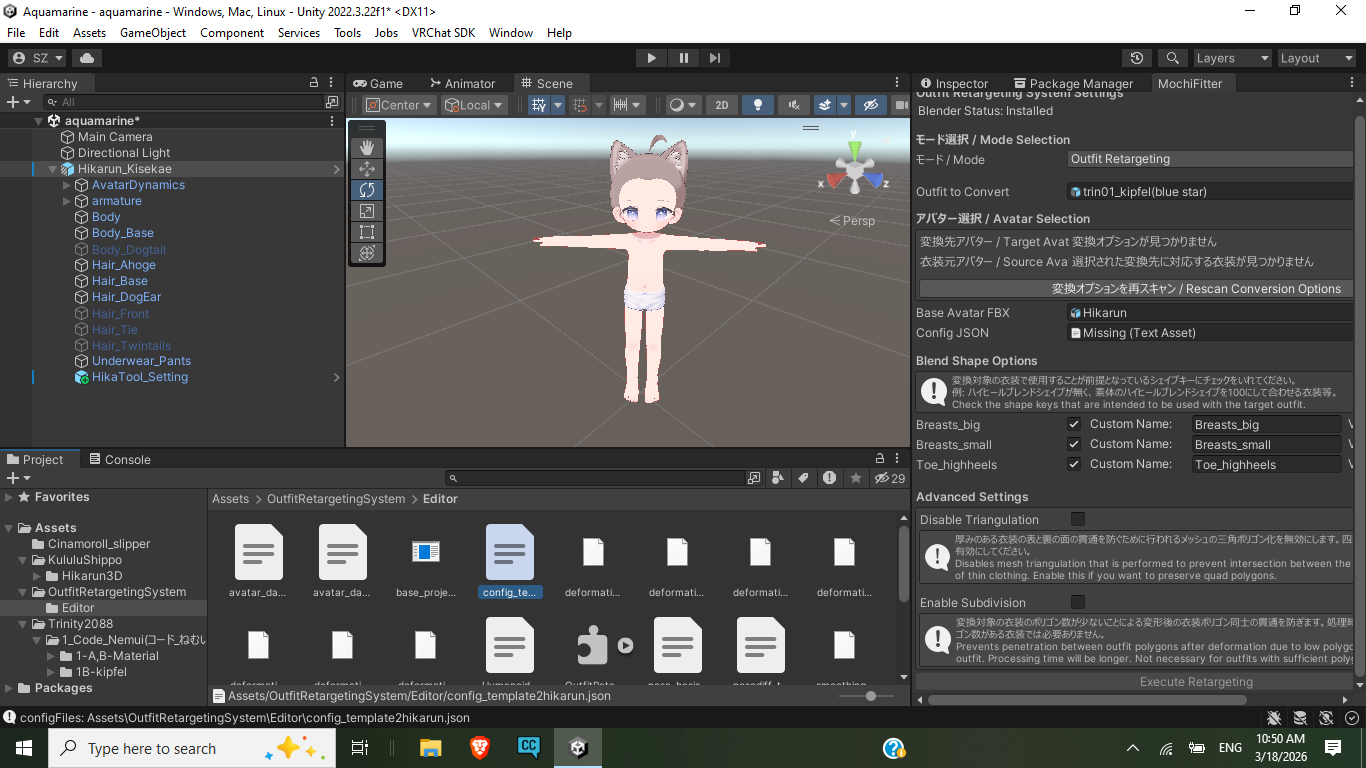Open the VRChat SDK menu

click(x=443, y=32)
